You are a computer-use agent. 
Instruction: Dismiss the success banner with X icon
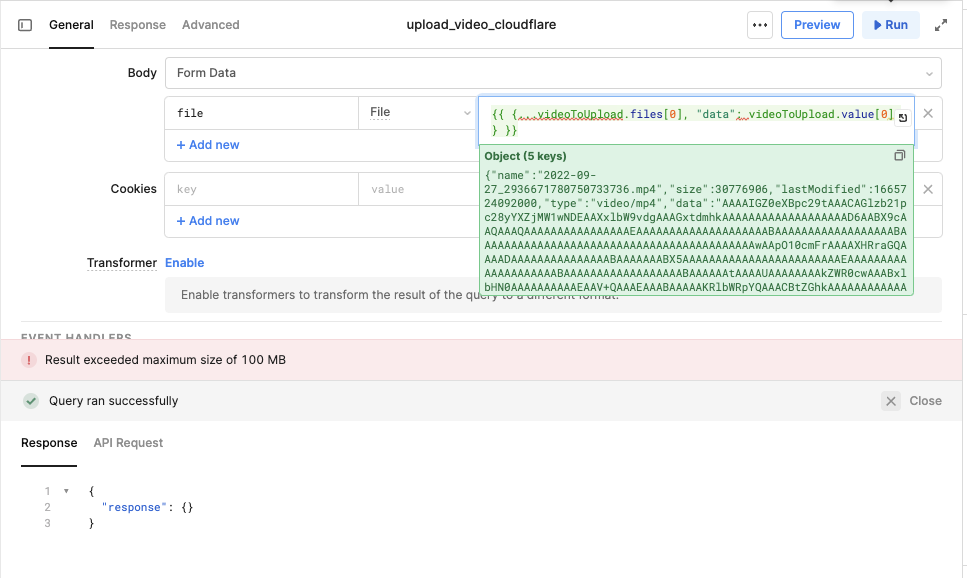tap(890, 400)
